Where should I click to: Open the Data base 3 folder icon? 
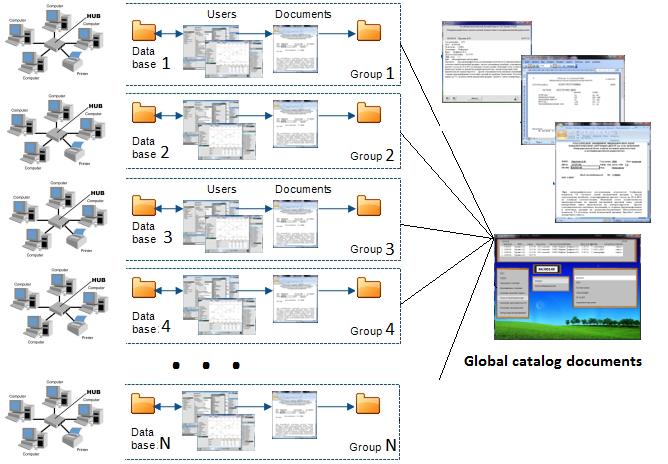tap(145, 207)
